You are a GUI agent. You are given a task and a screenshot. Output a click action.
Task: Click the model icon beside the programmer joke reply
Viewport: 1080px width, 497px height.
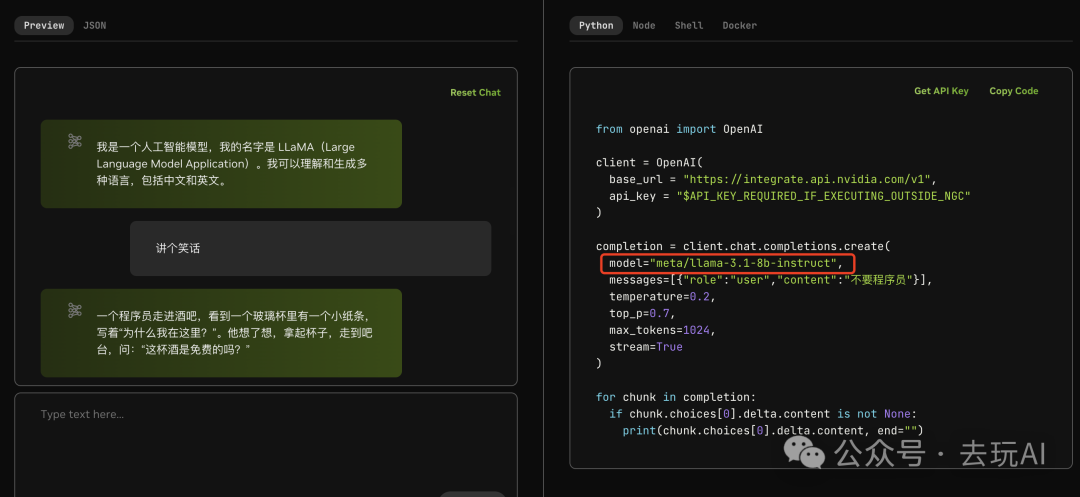(75, 310)
